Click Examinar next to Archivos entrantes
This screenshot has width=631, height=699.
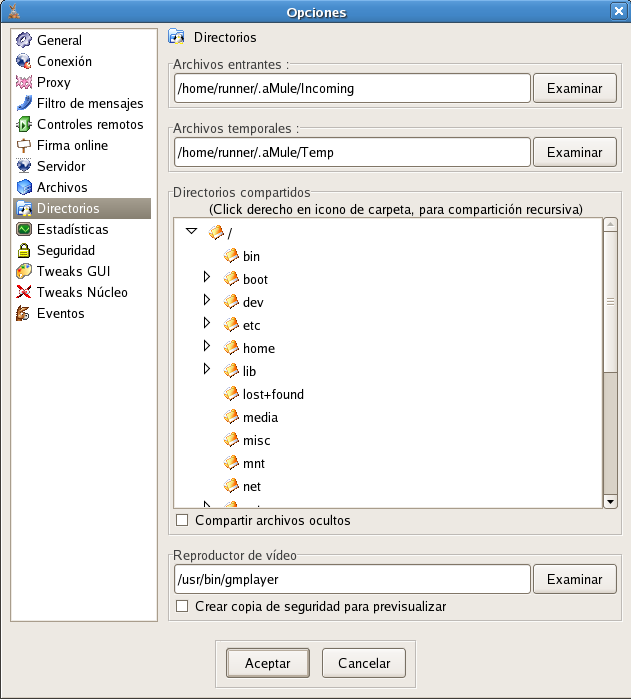pos(574,88)
